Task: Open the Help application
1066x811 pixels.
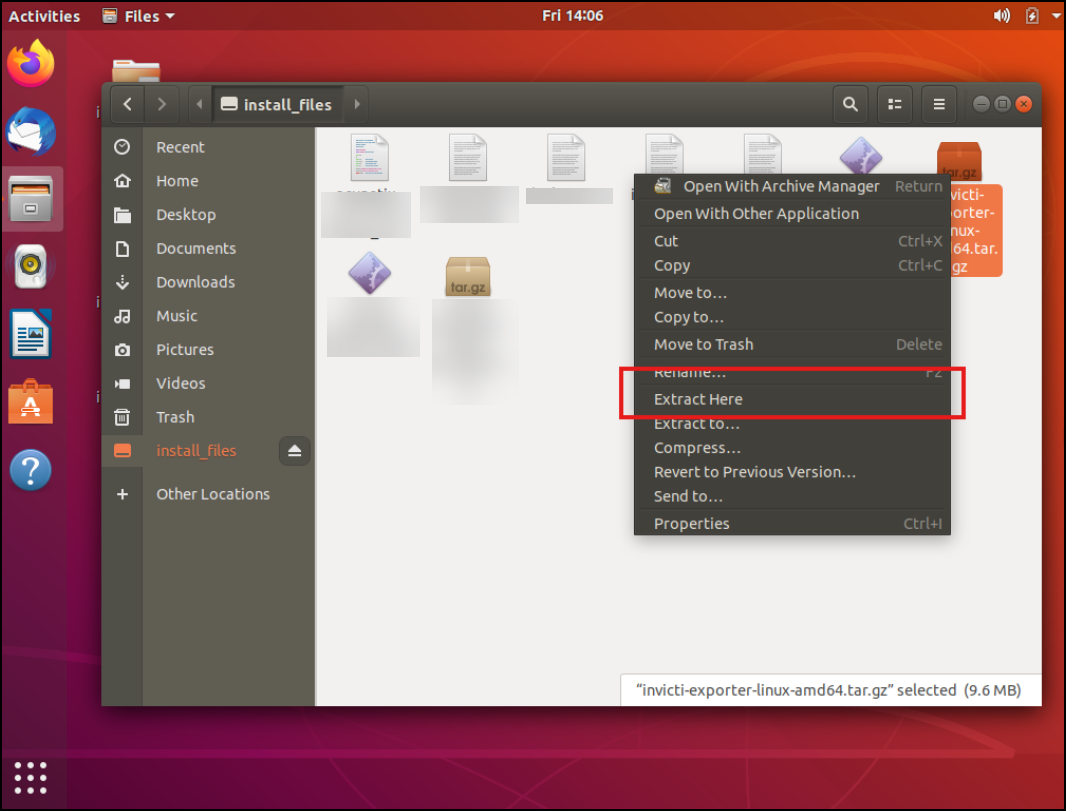Action: pos(31,469)
